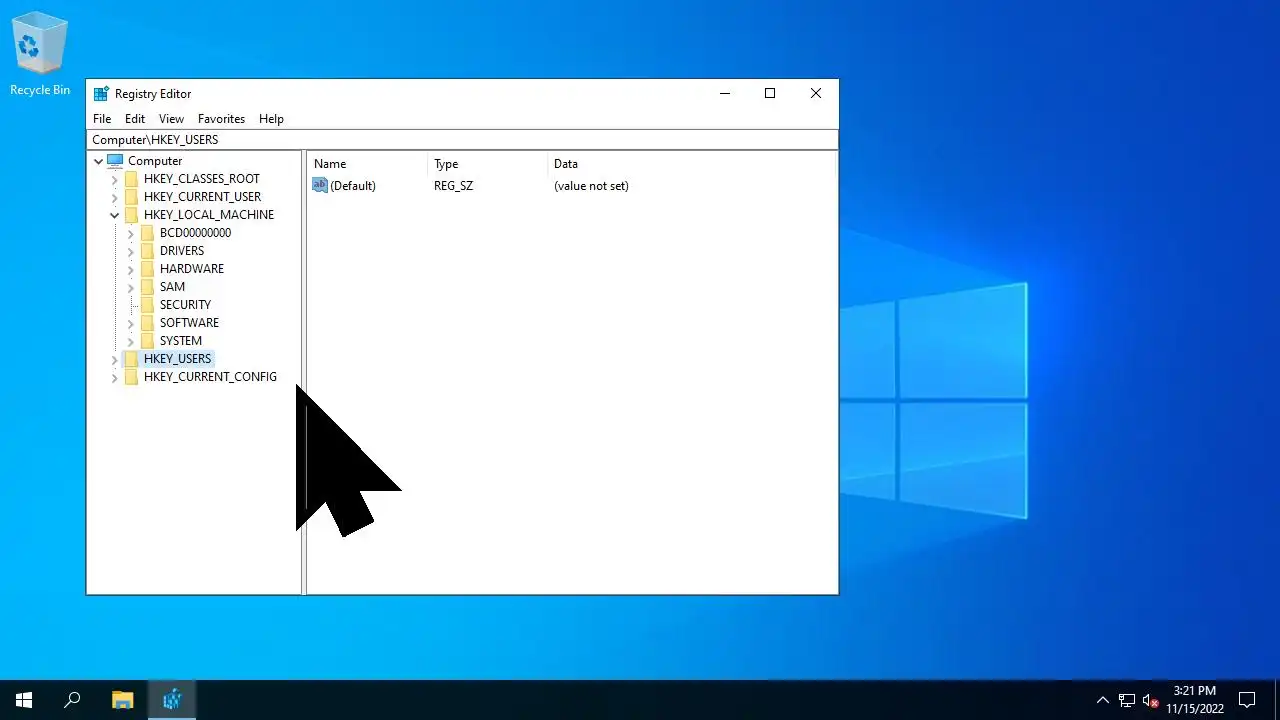Screen dimensions: 1280x720
Task: Select the SOFTWARE key label
Action: pos(189,323)
